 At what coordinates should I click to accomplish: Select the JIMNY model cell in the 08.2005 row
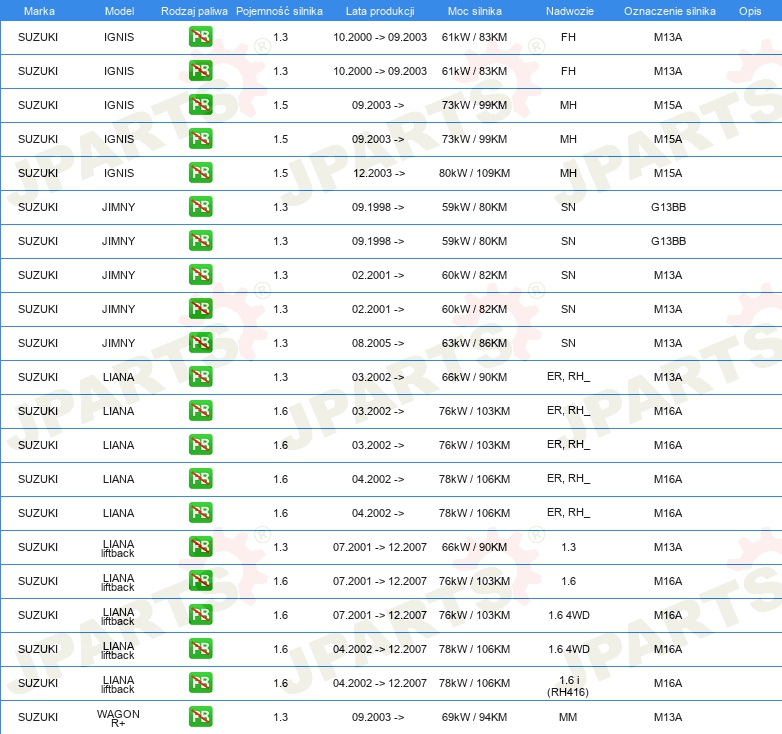click(119, 343)
